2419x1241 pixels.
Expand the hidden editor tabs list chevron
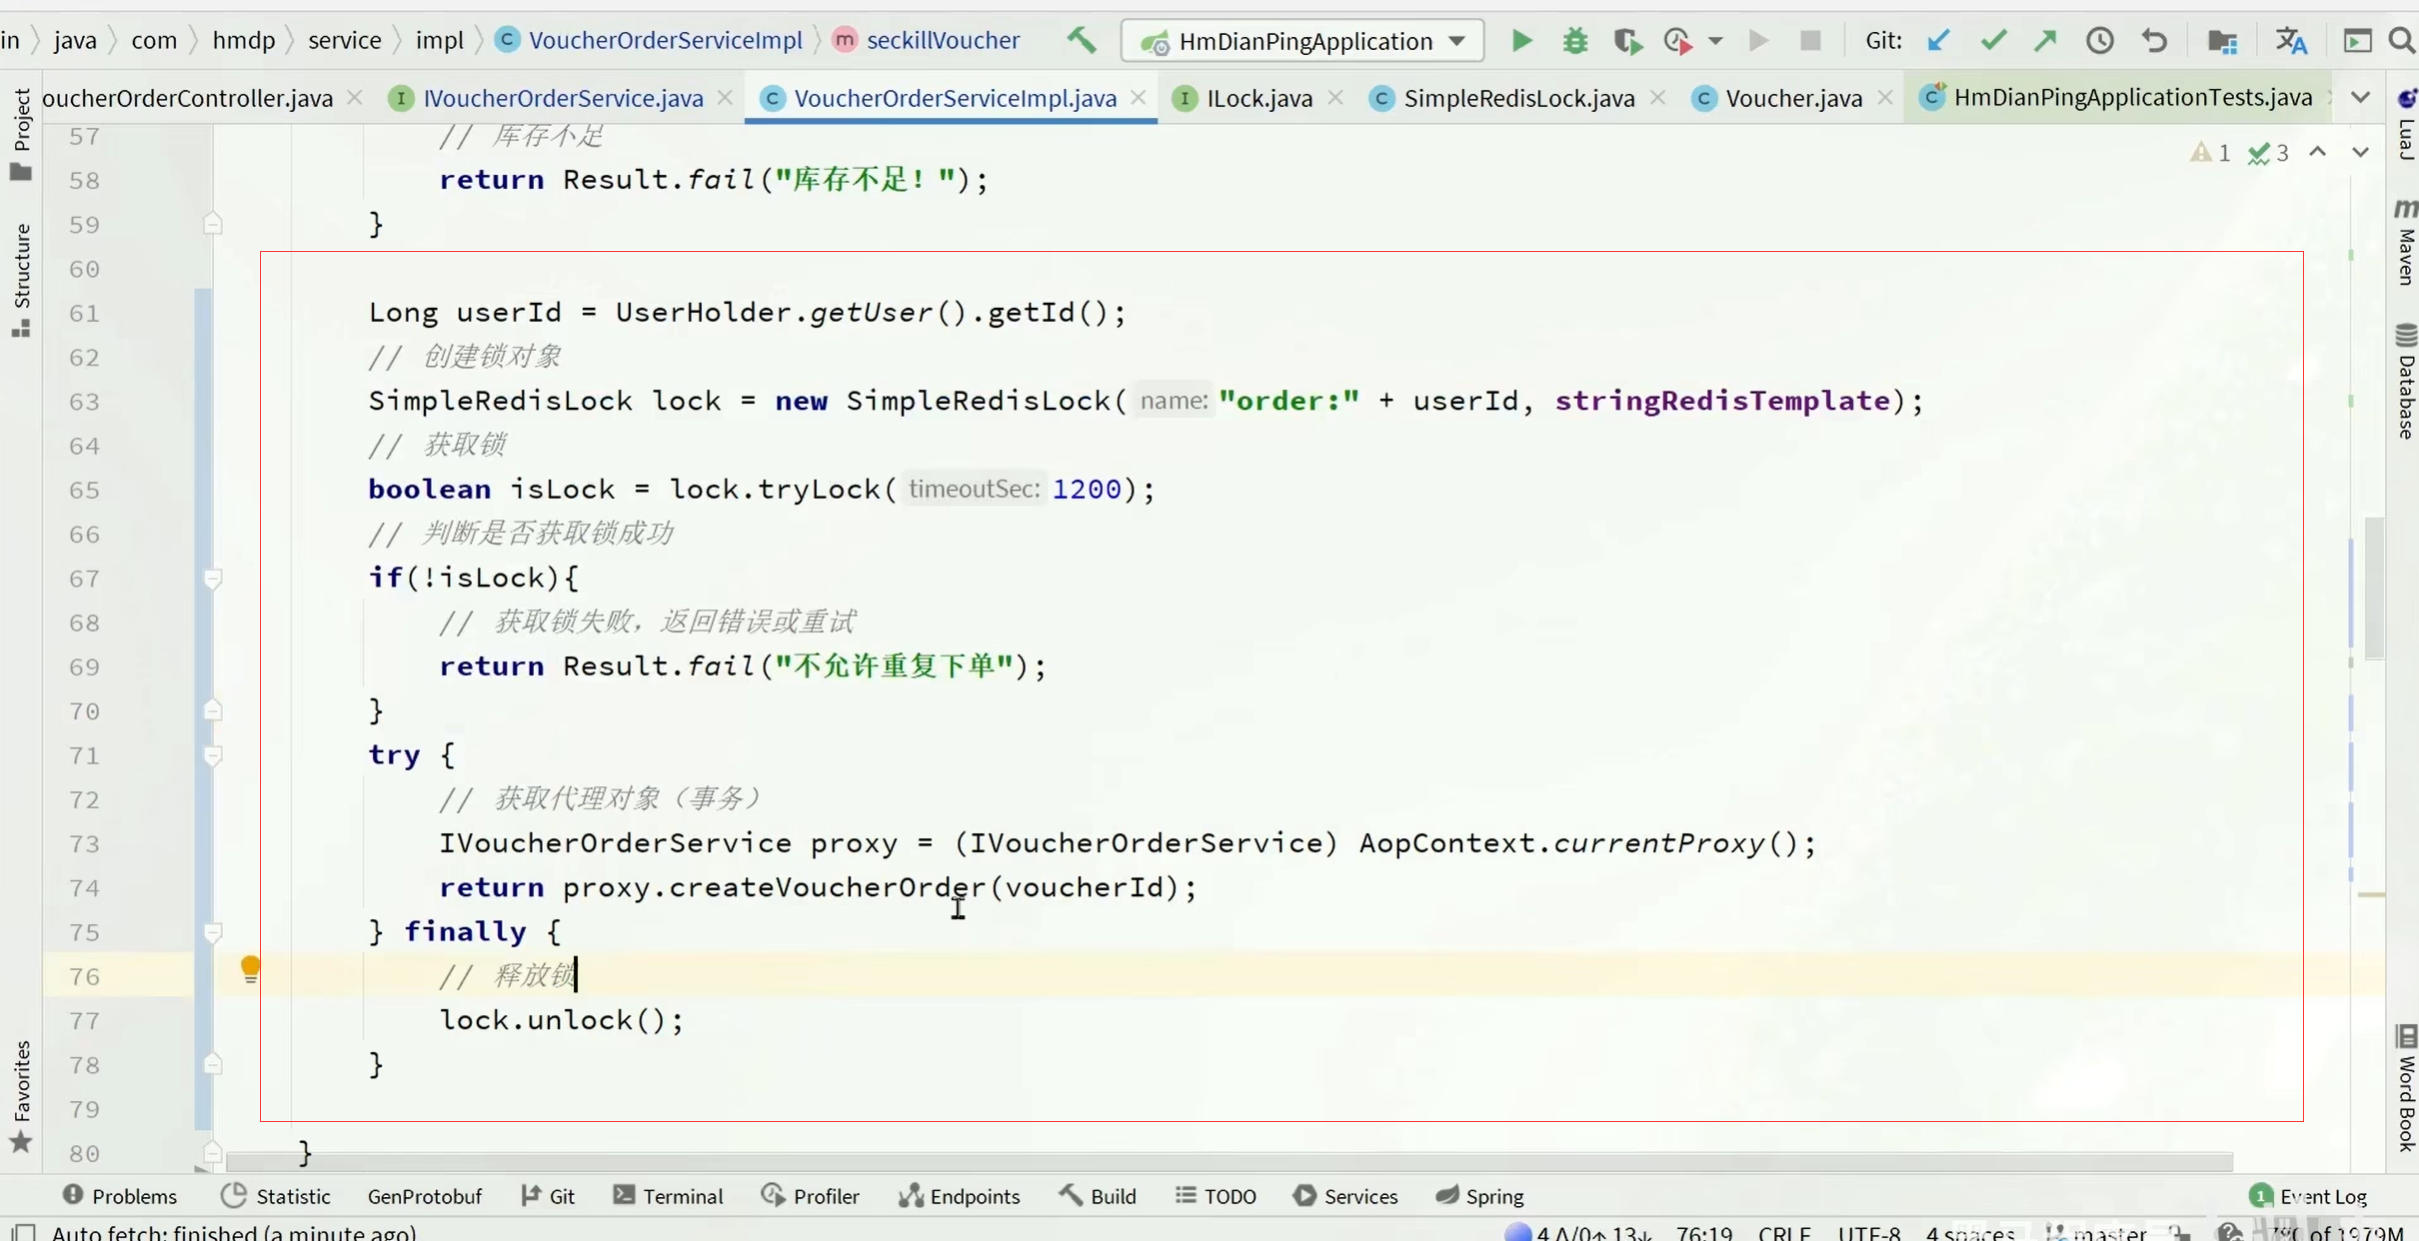[x=2360, y=98]
